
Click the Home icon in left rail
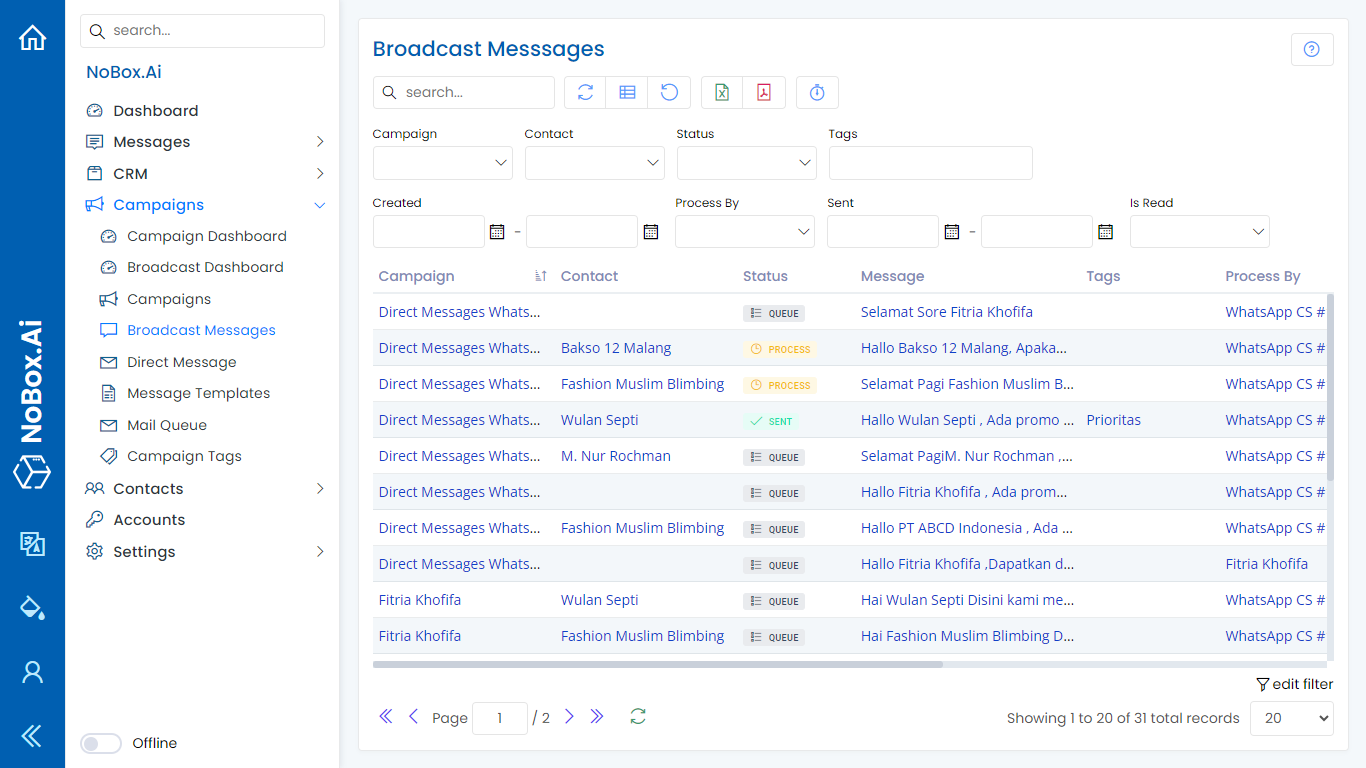pos(32,38)
